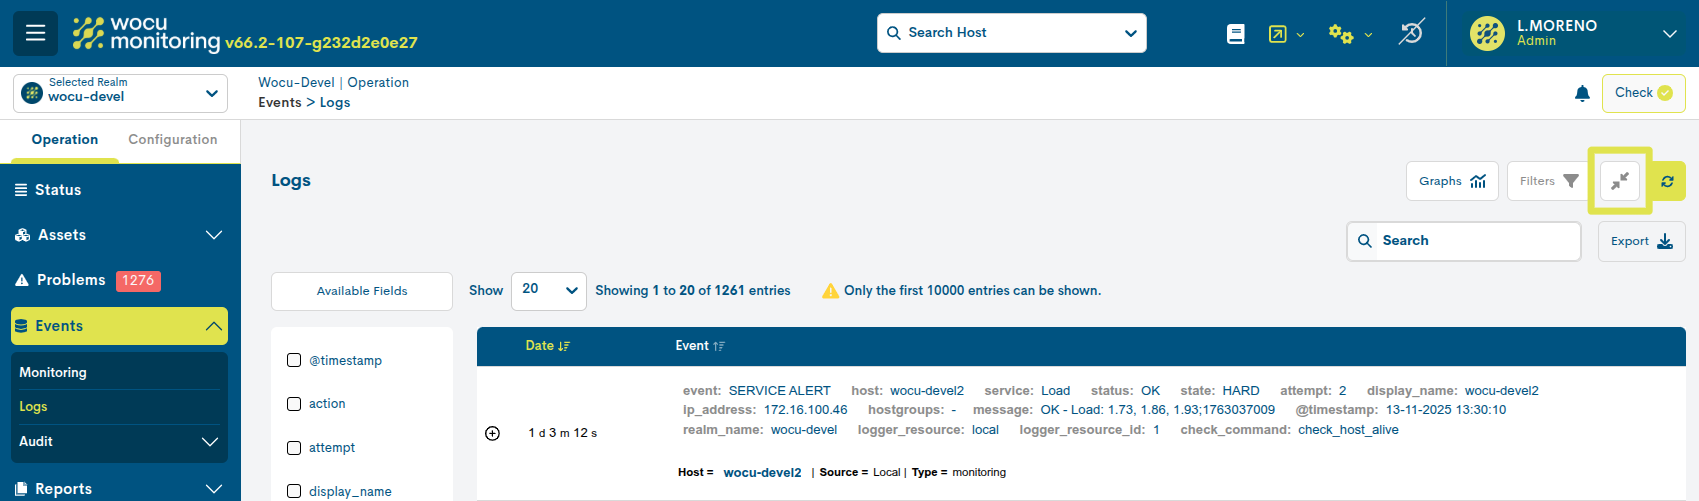This screenshot has width=1699, height=501.
Task: Open the hamburger navigation menu
Action: (35, 33)
